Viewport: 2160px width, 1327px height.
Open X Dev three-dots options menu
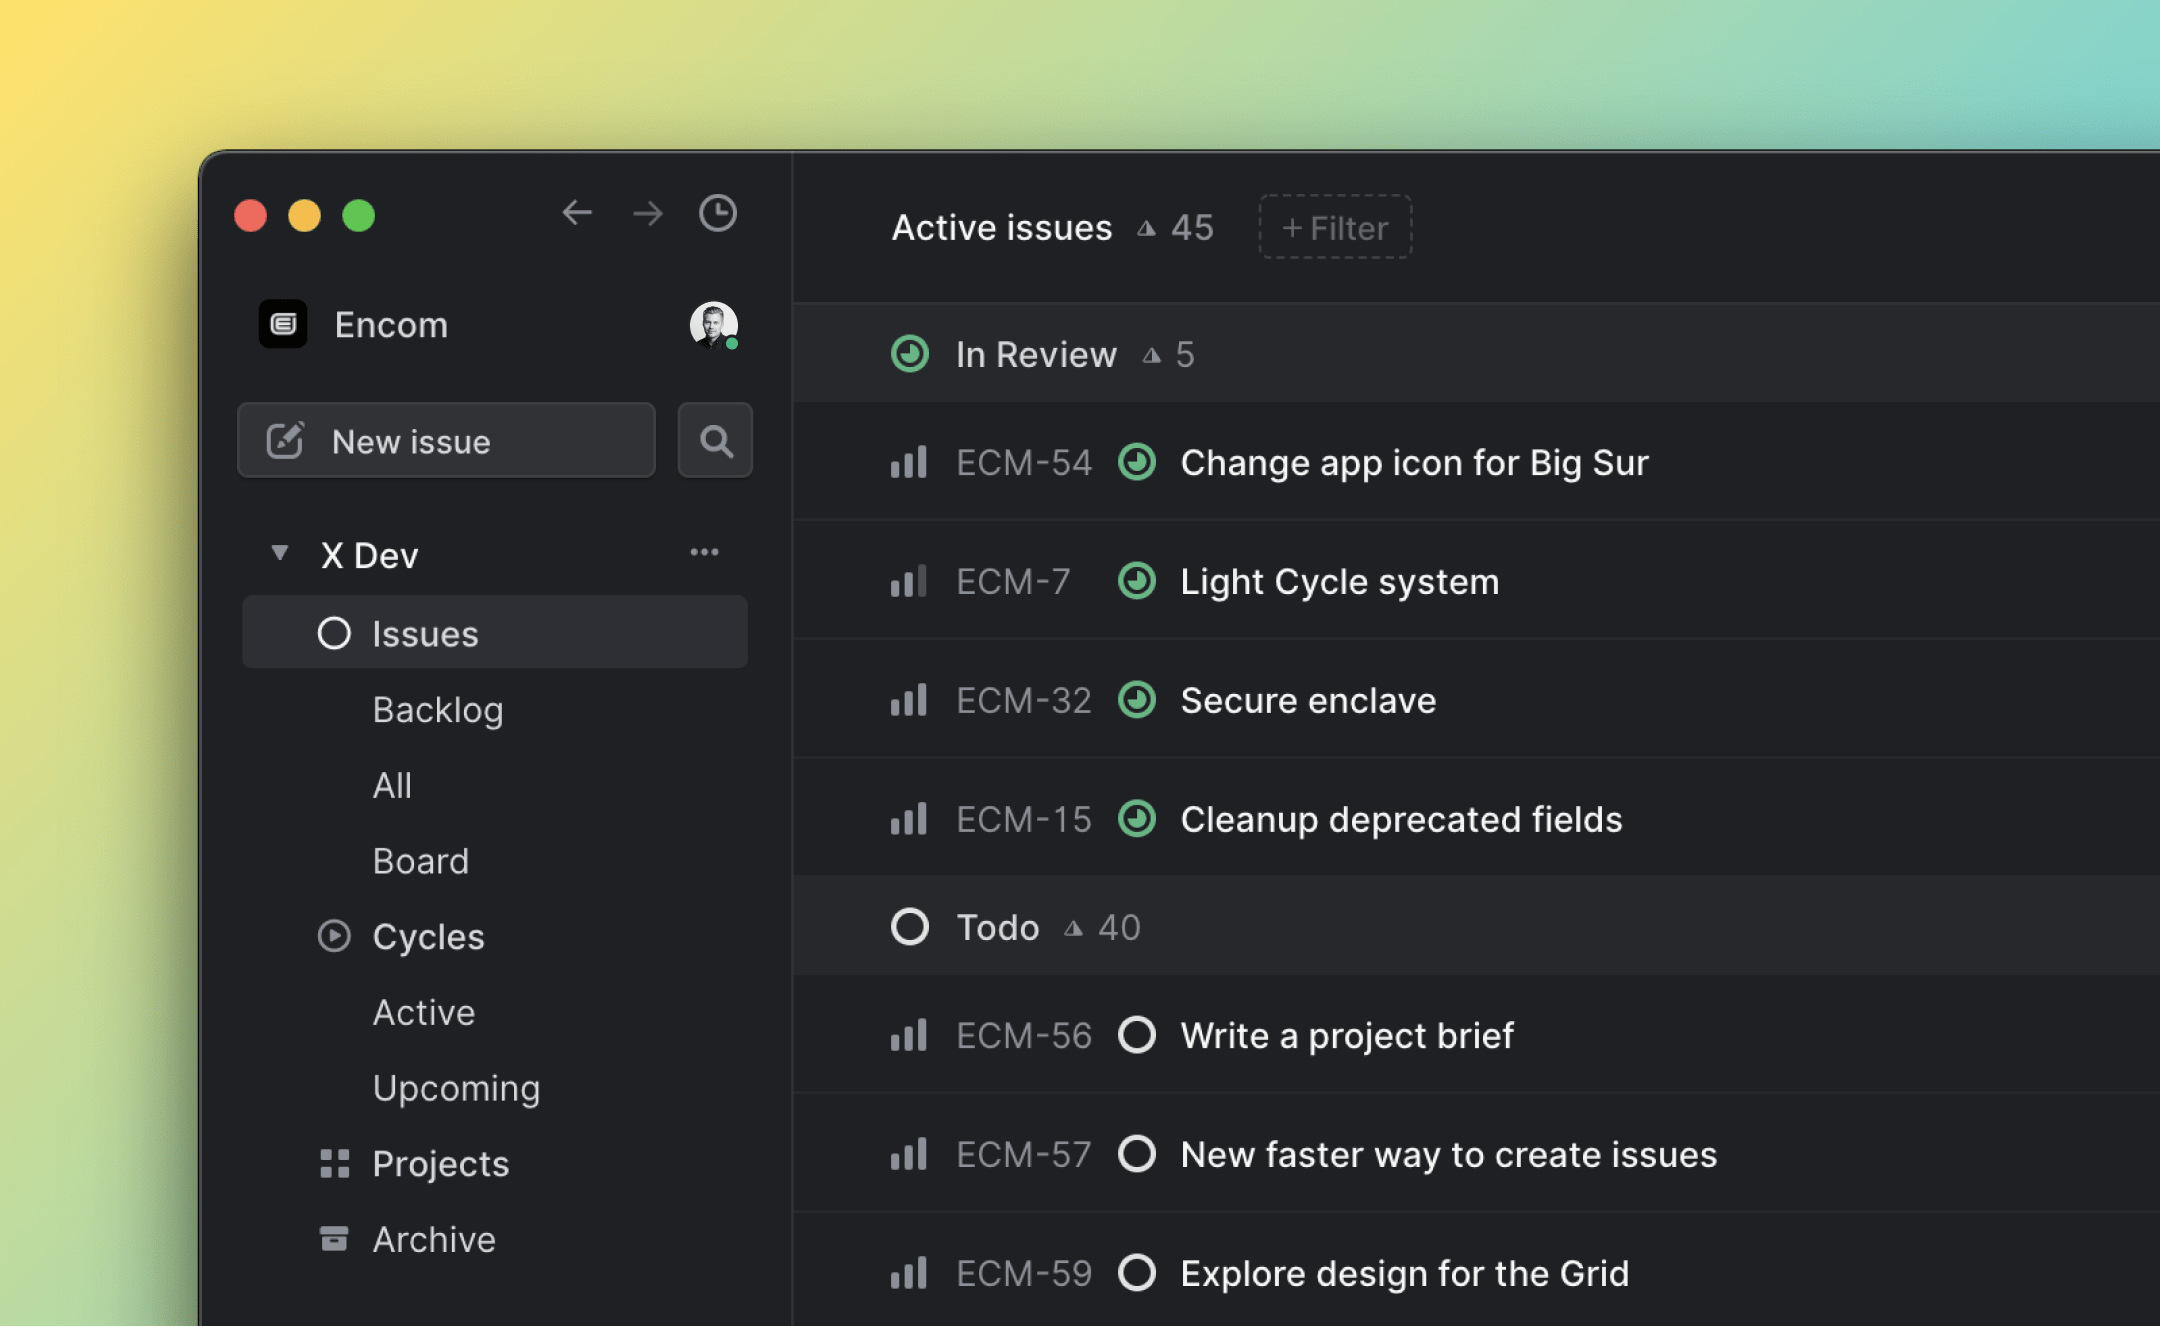tap(704, 553)
